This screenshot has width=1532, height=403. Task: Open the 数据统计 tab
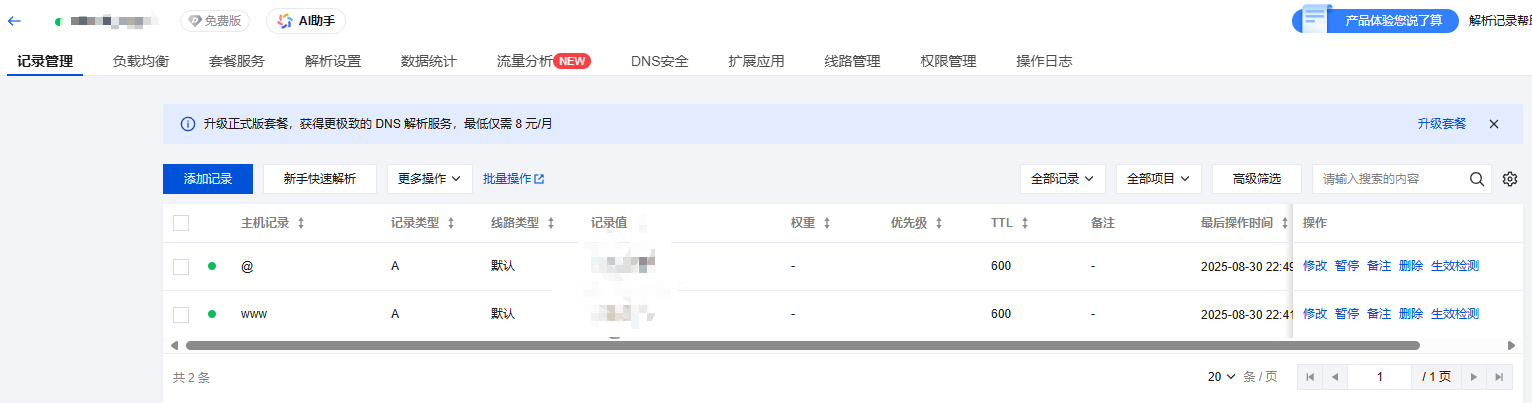[428, 61]
